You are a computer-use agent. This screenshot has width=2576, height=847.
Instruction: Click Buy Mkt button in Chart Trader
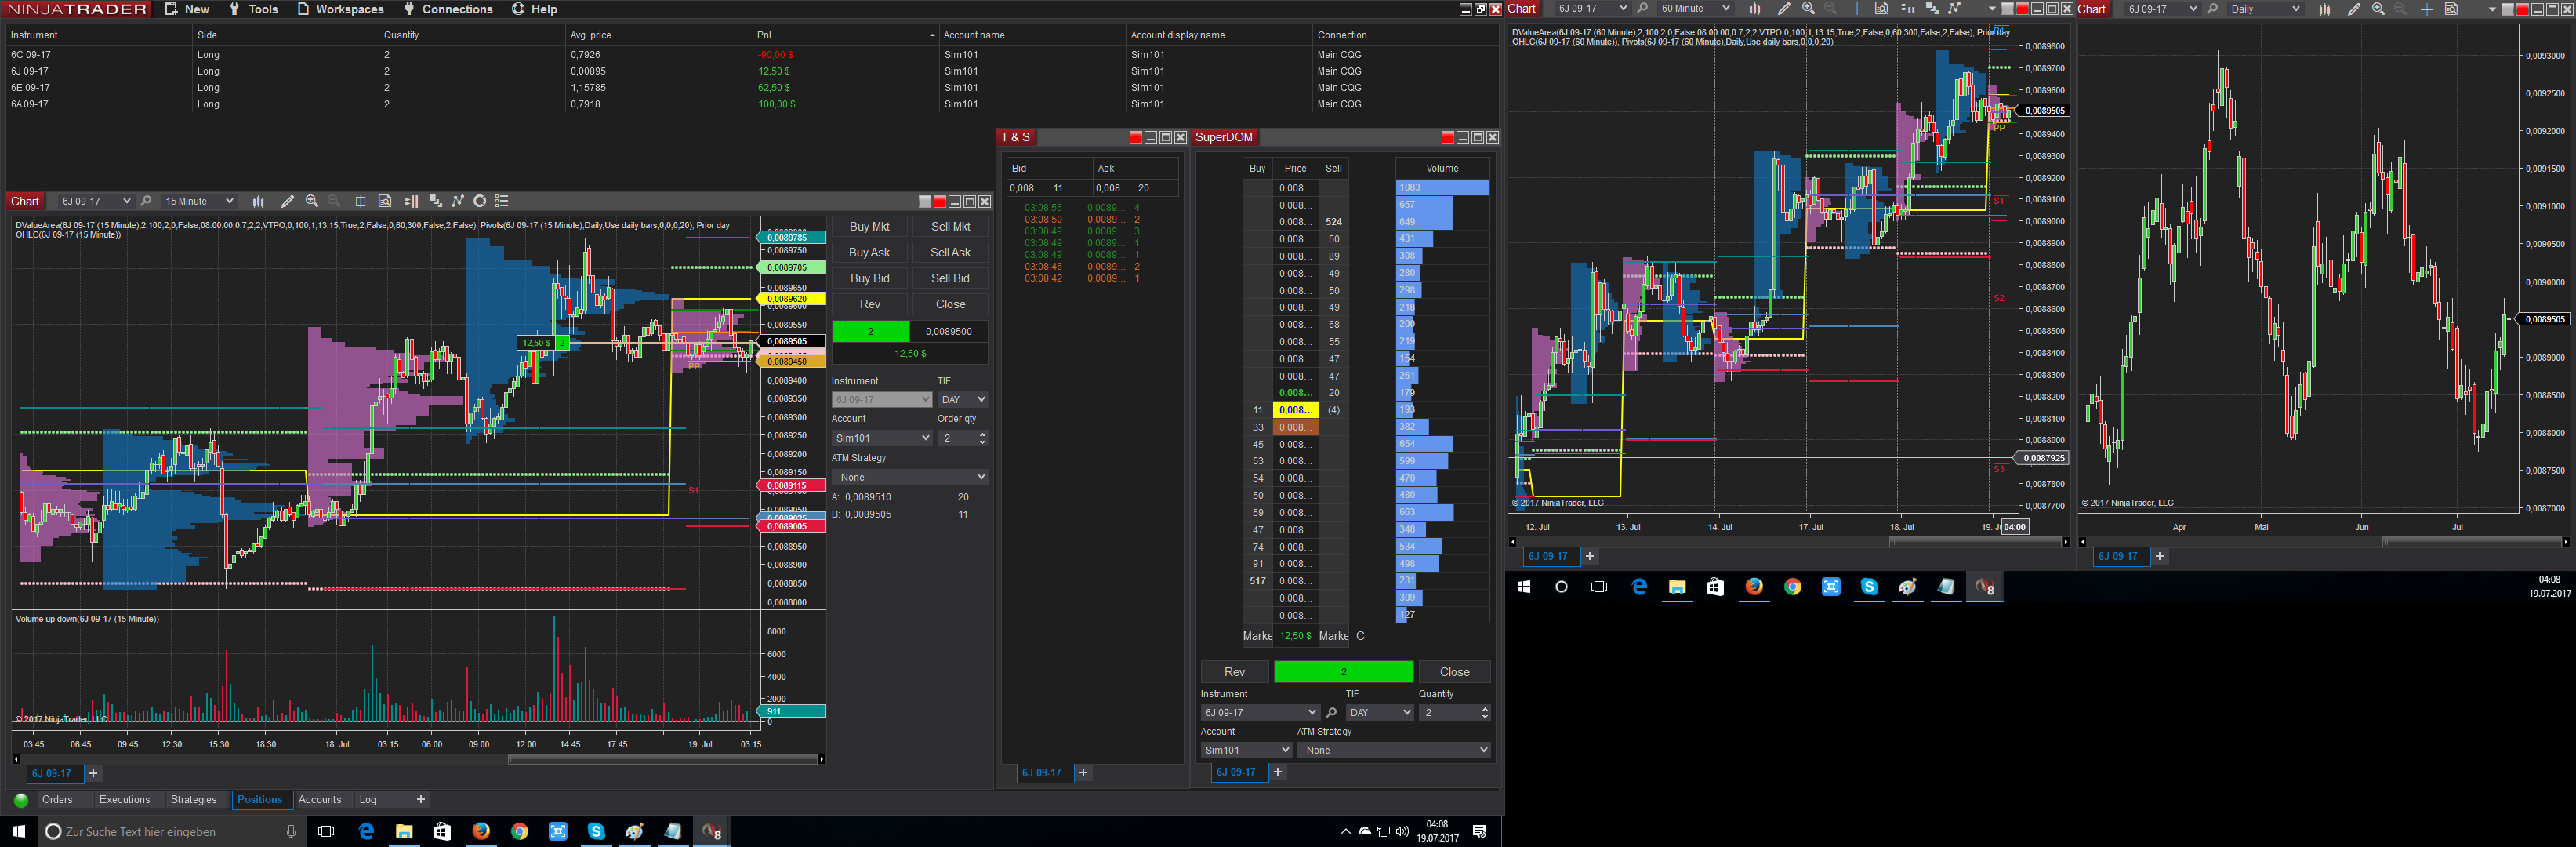869,227
